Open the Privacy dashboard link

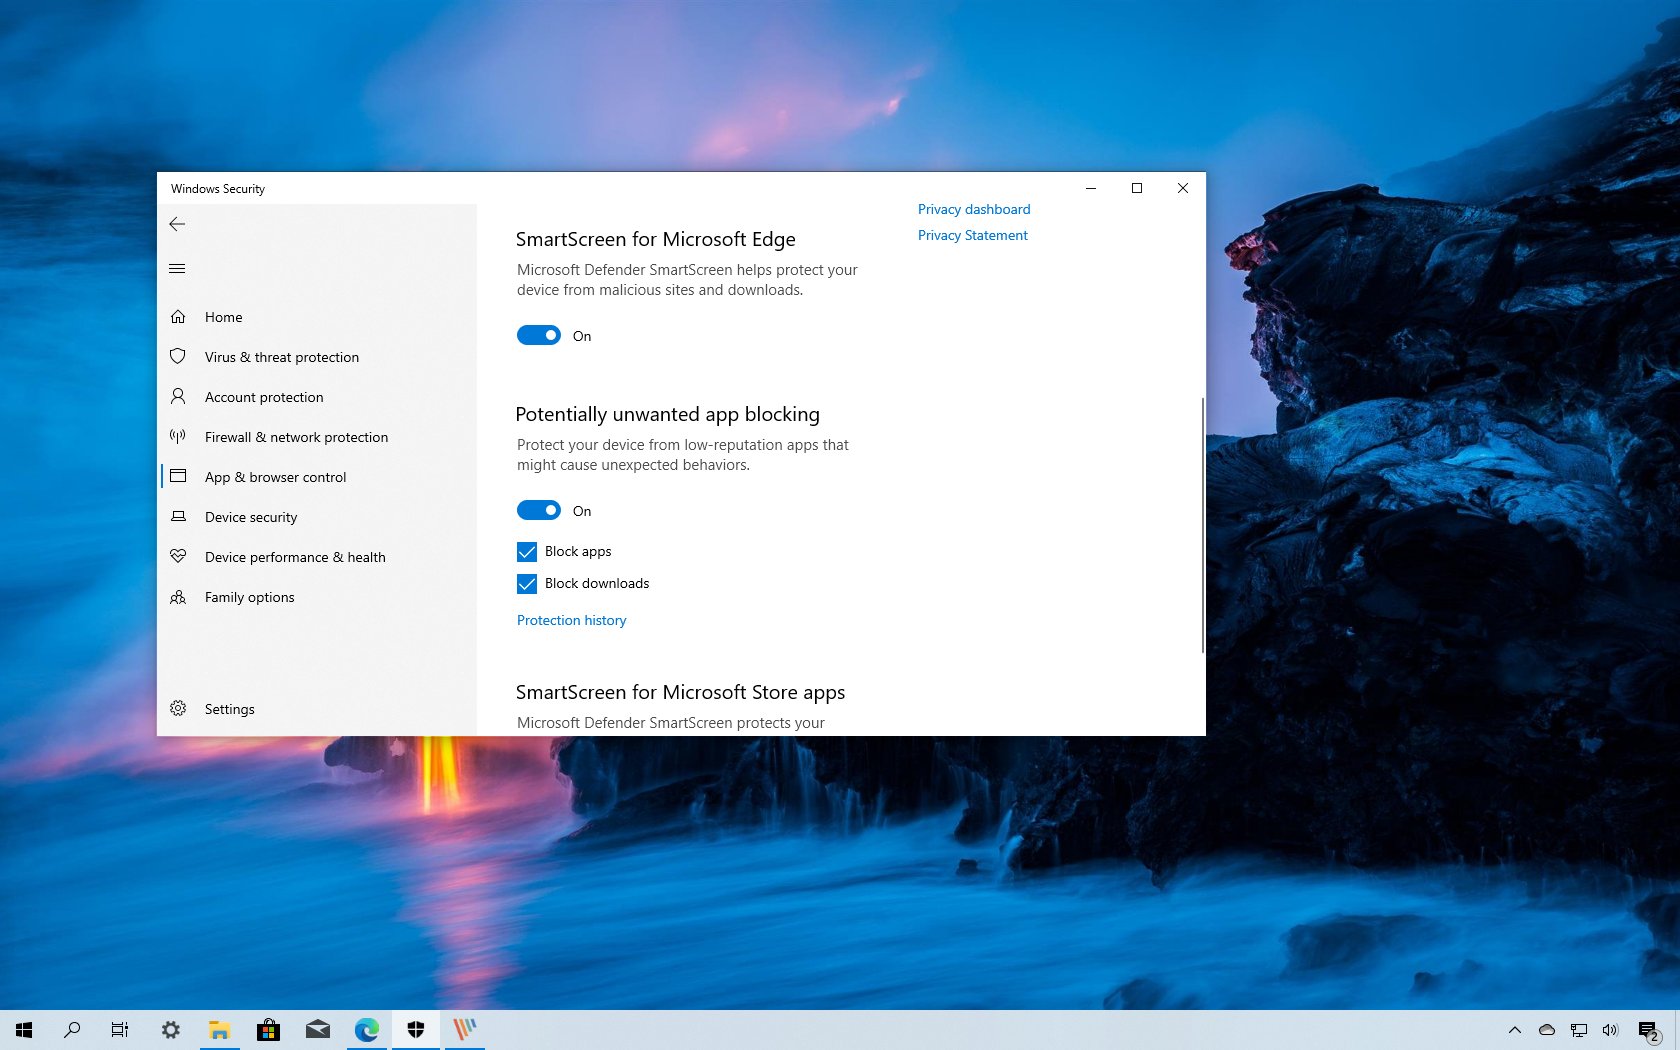click(973, 209)
